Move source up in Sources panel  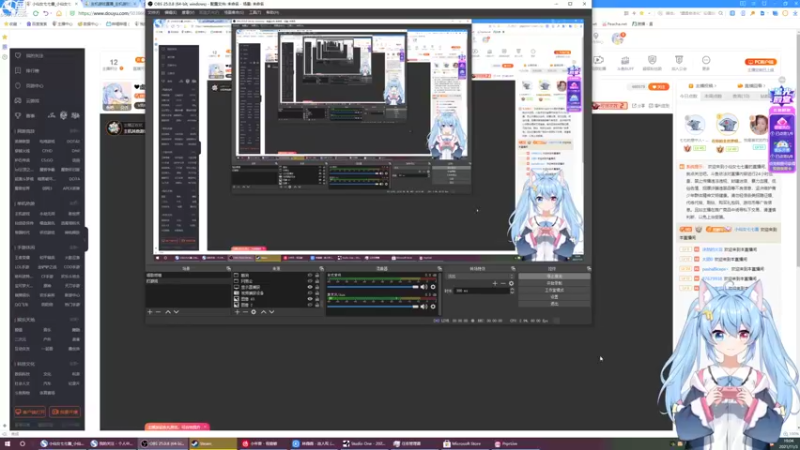coord(263,312)
